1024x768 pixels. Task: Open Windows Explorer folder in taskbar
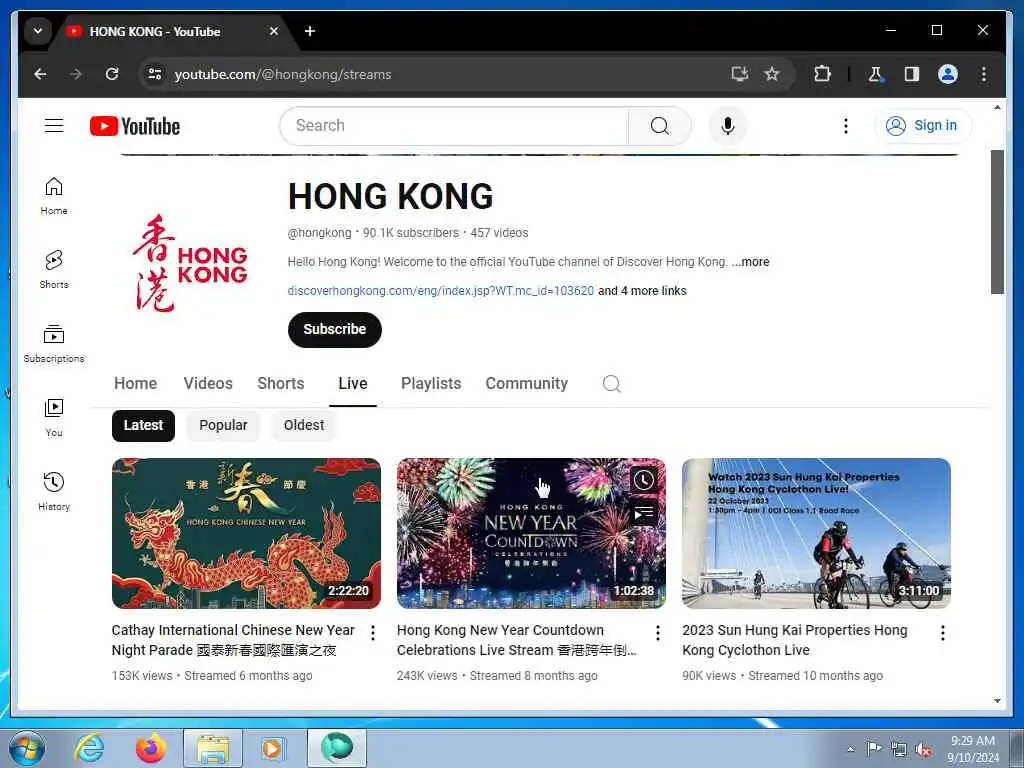213,748
